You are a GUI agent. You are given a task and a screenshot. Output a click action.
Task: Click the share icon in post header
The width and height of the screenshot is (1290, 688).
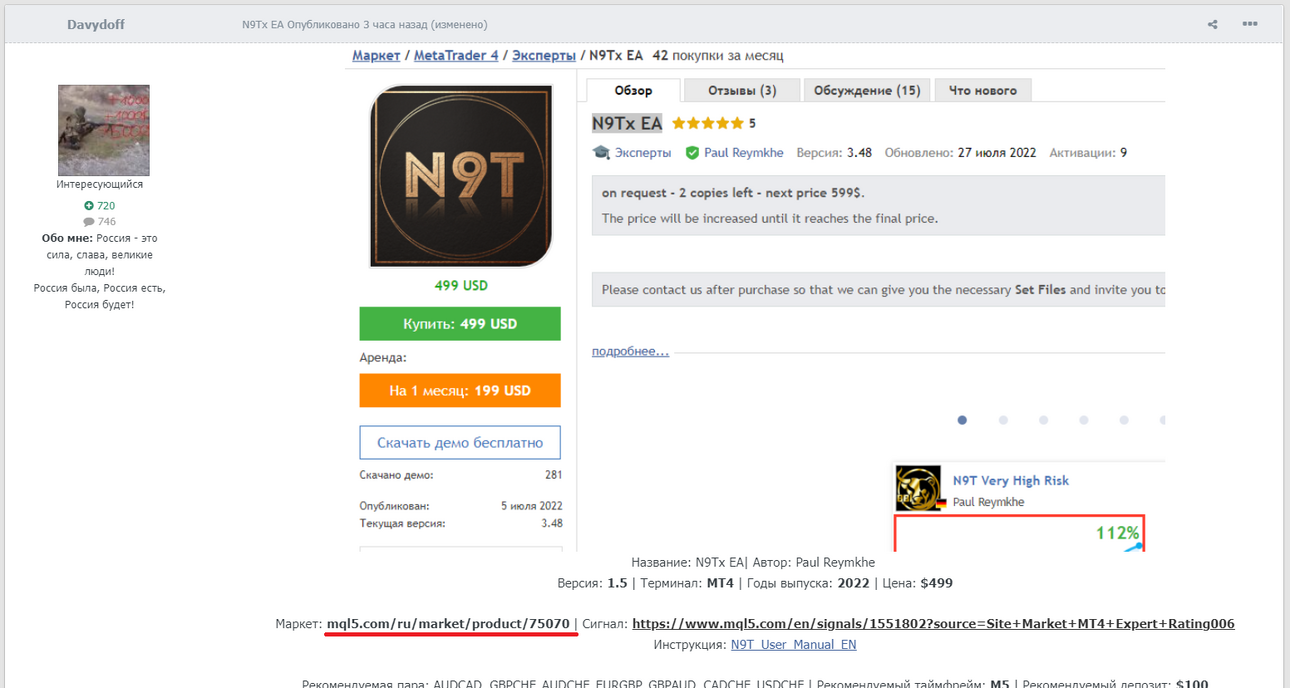tap(1212, 24)
